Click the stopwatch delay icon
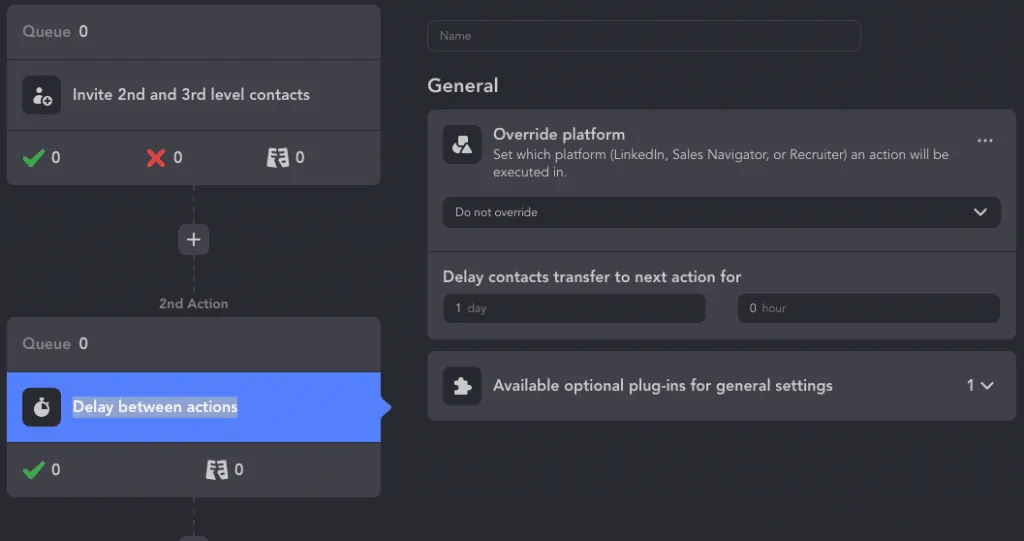1024x541 pixels. coord(42,407)
